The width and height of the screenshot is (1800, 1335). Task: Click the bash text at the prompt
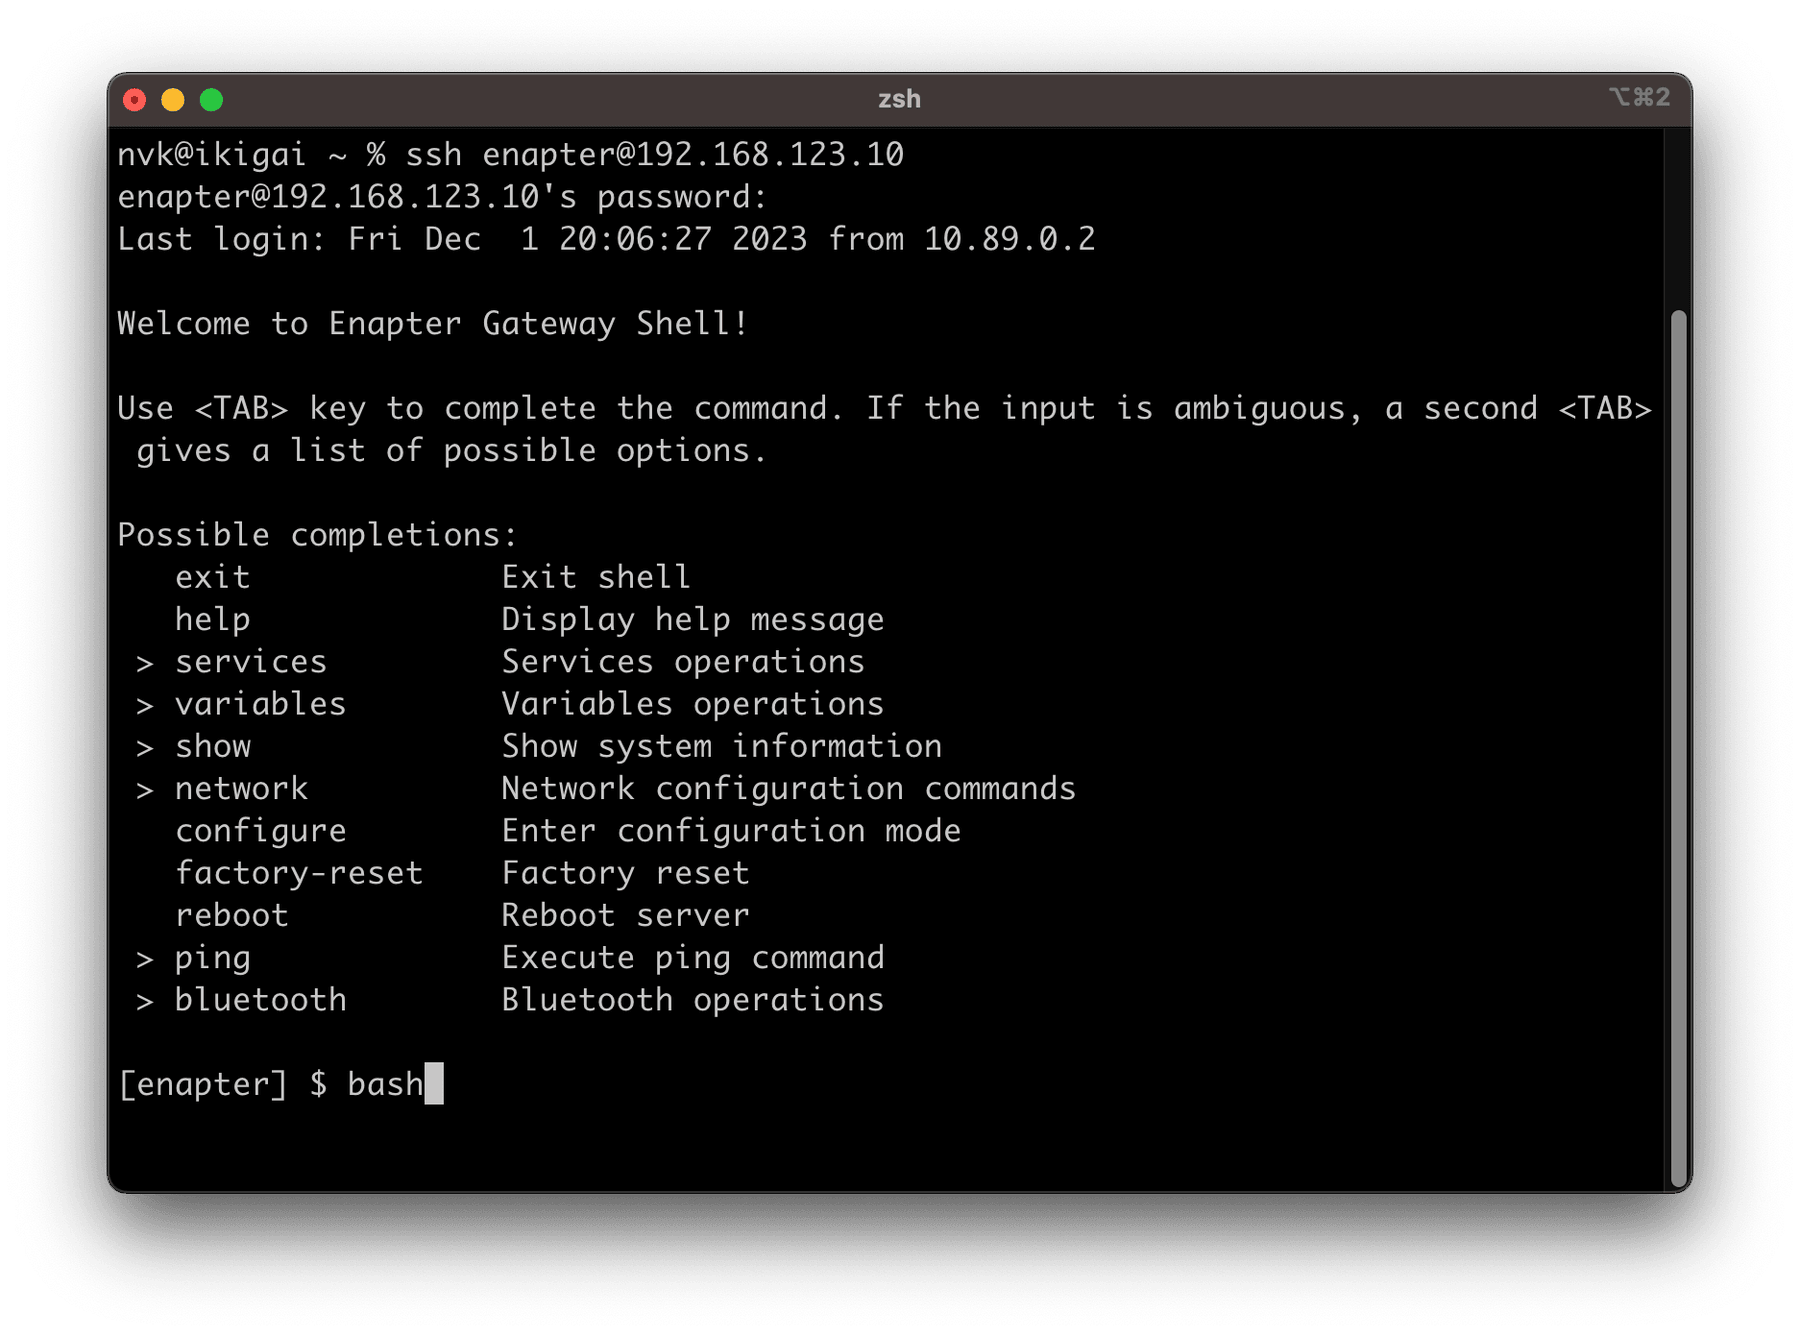[384, 1083]
